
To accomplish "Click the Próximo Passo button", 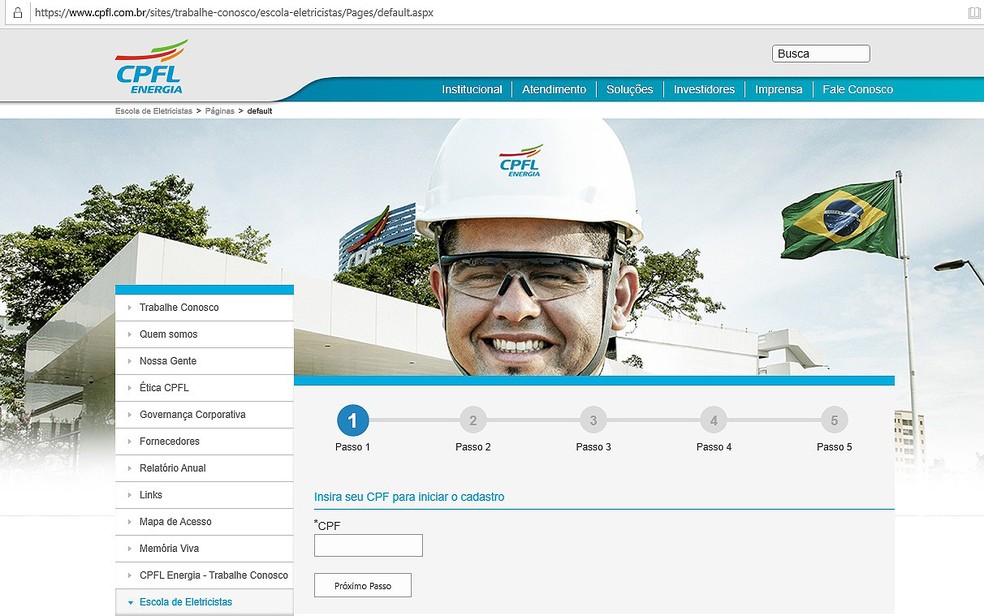I will coord(363,585).
